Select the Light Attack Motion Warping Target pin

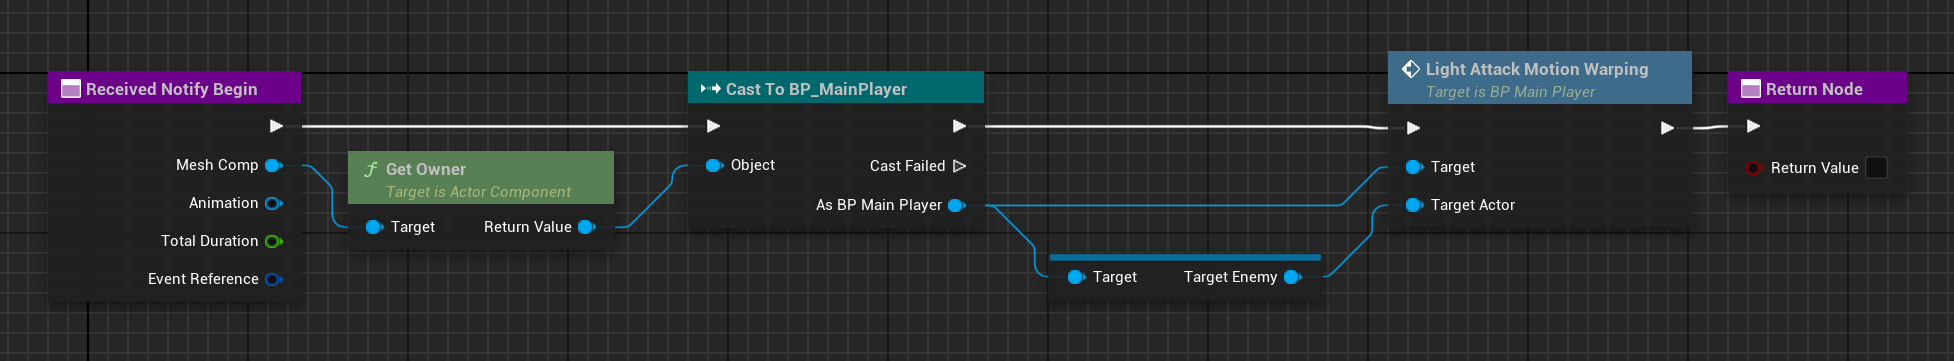[x=1415, y=167]
